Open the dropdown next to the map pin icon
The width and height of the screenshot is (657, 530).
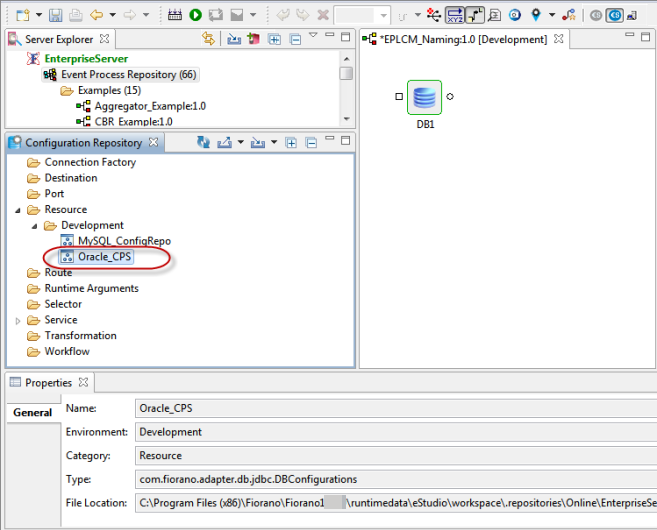[x=552, y=16]
